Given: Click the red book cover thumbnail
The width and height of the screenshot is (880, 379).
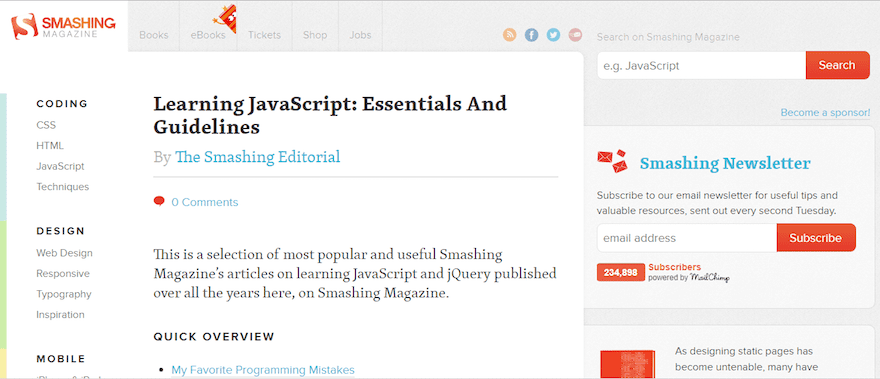Looking at the screenshot, I should (627, 364).
